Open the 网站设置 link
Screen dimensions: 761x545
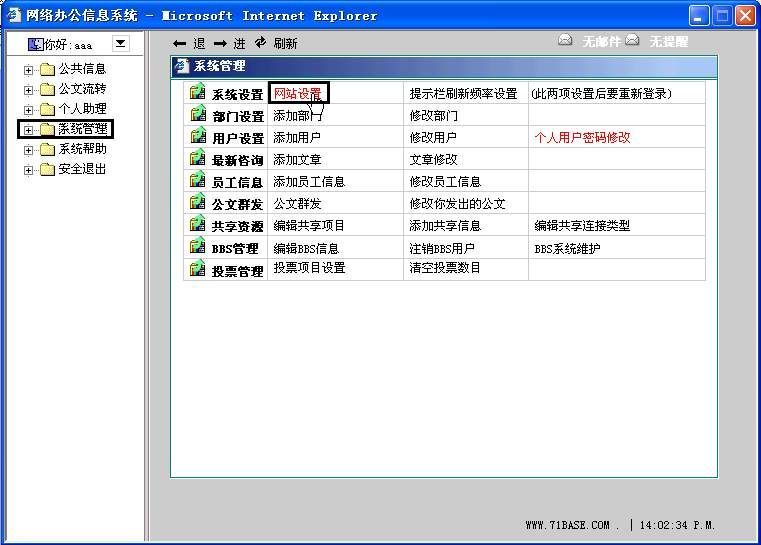tap(297, 93)
